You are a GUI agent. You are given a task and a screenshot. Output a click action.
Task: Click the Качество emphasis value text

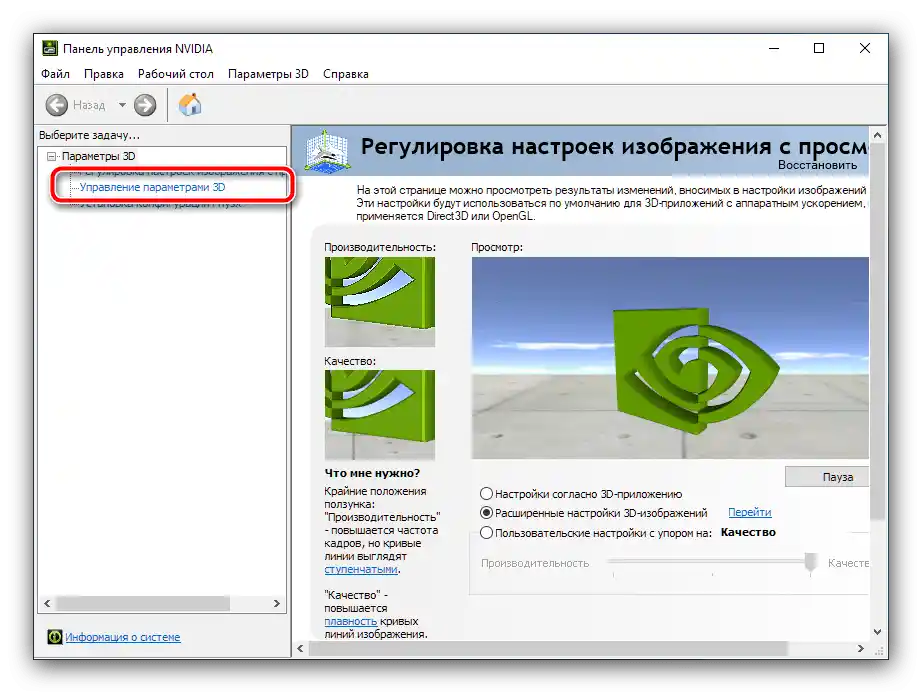pyautogui.click(x=748, y=532)
